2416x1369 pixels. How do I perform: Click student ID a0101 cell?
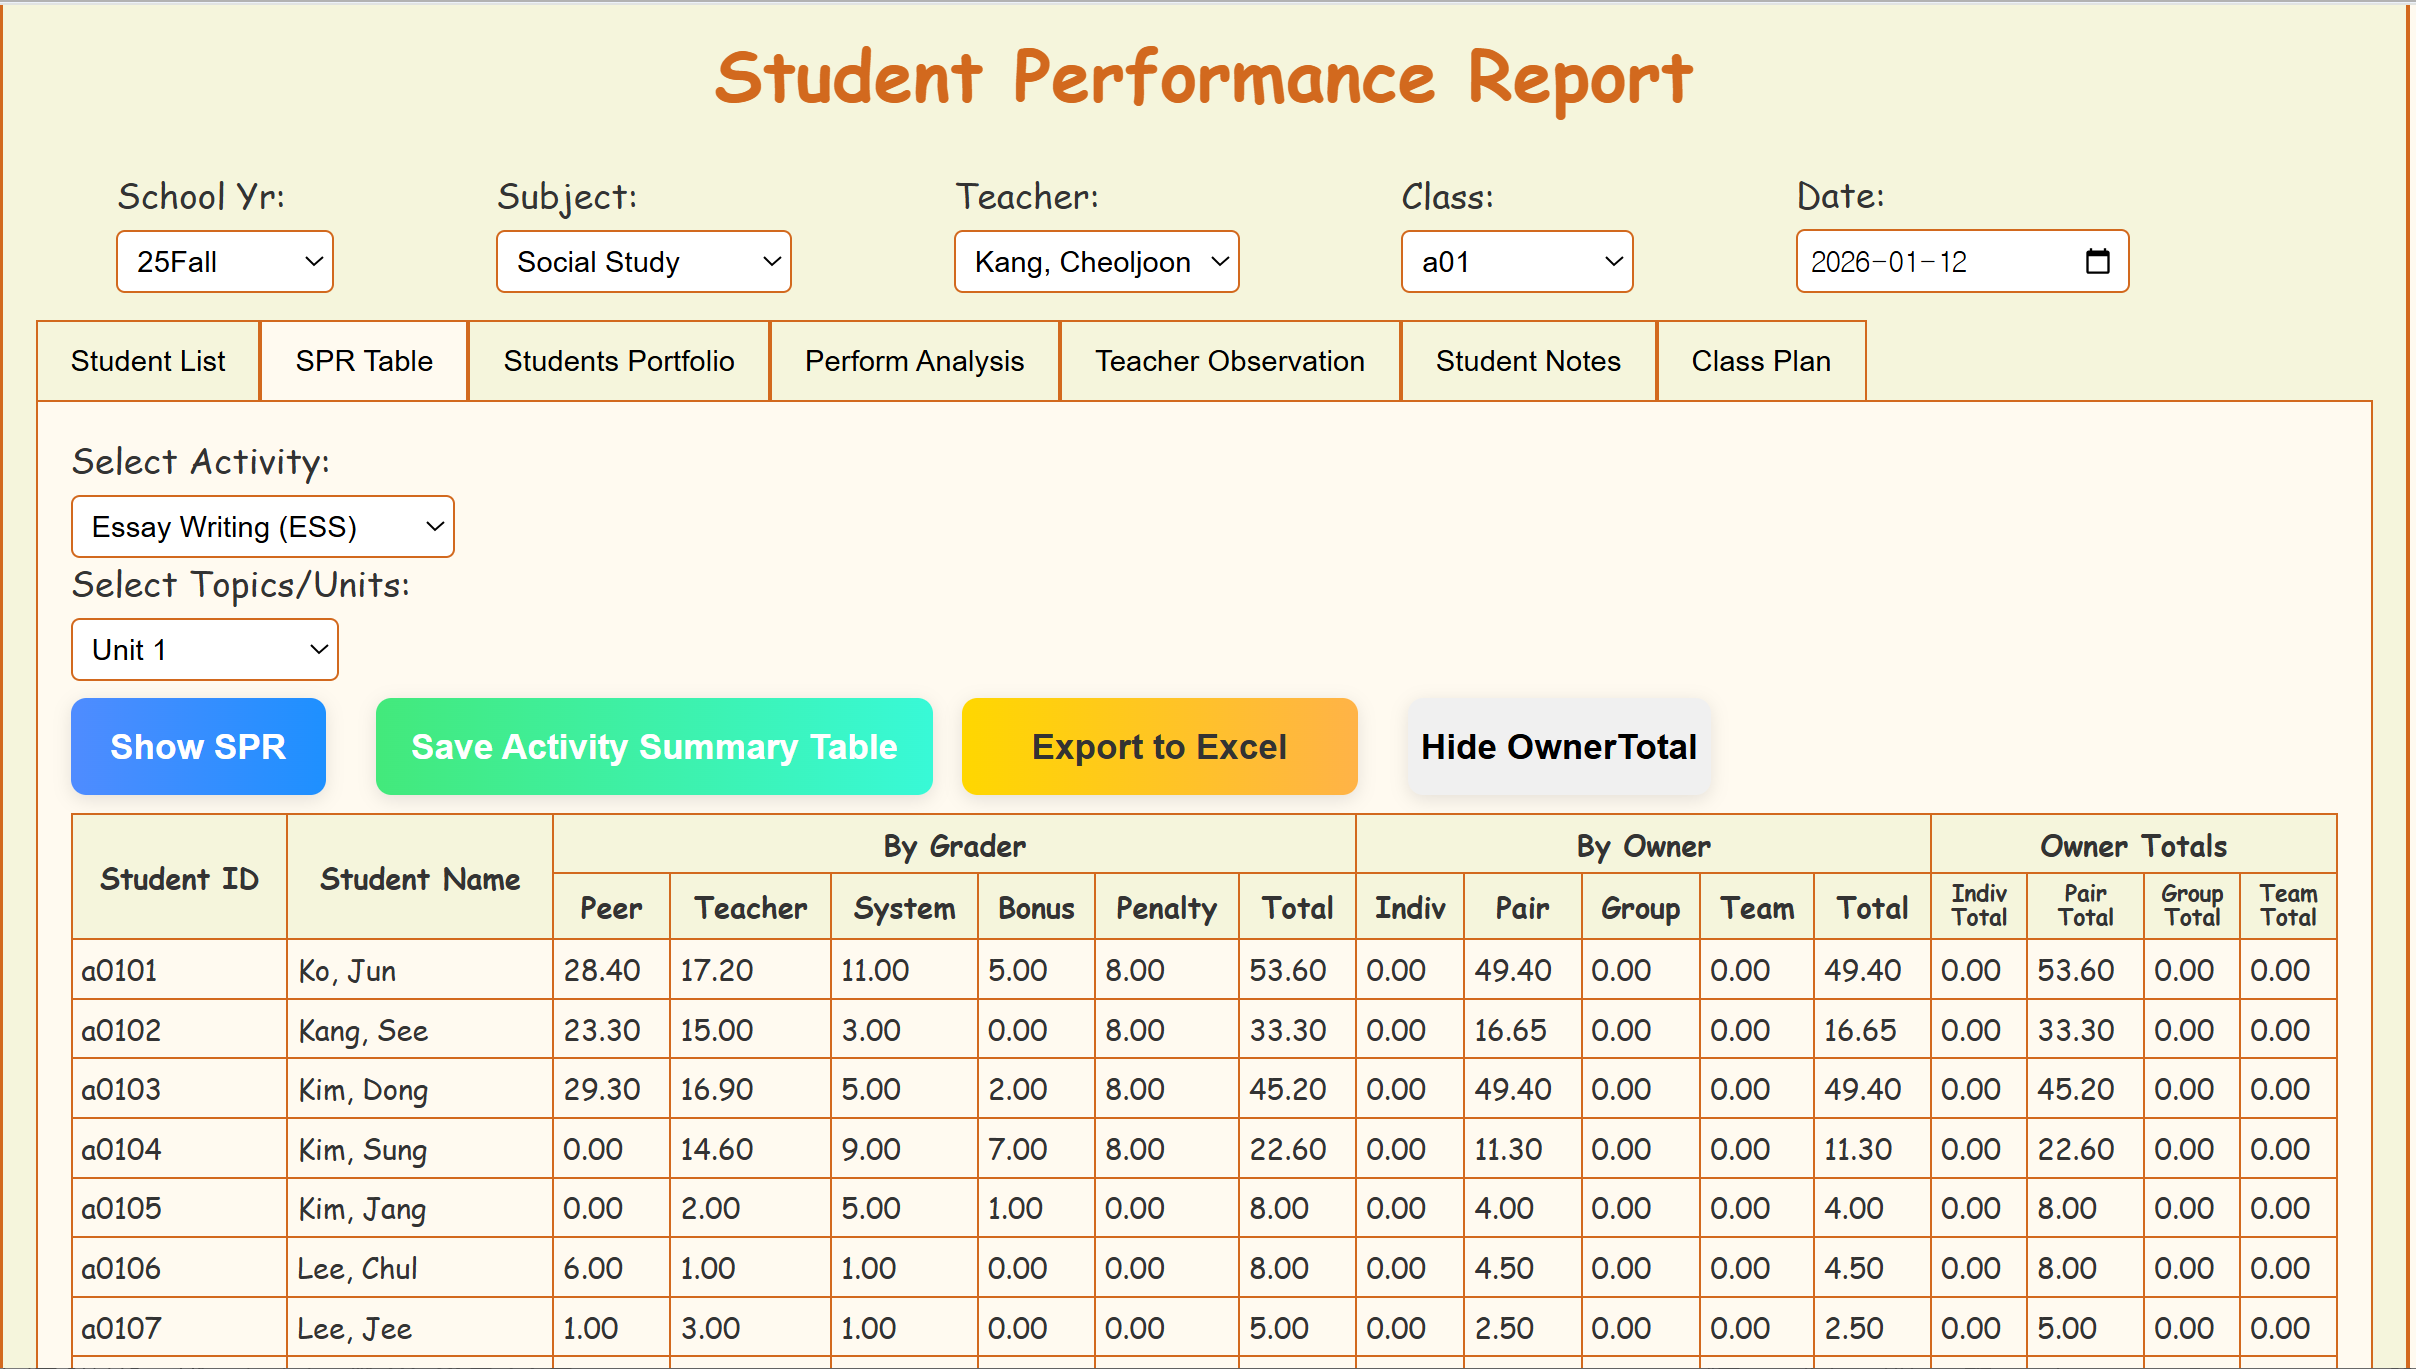120,970
